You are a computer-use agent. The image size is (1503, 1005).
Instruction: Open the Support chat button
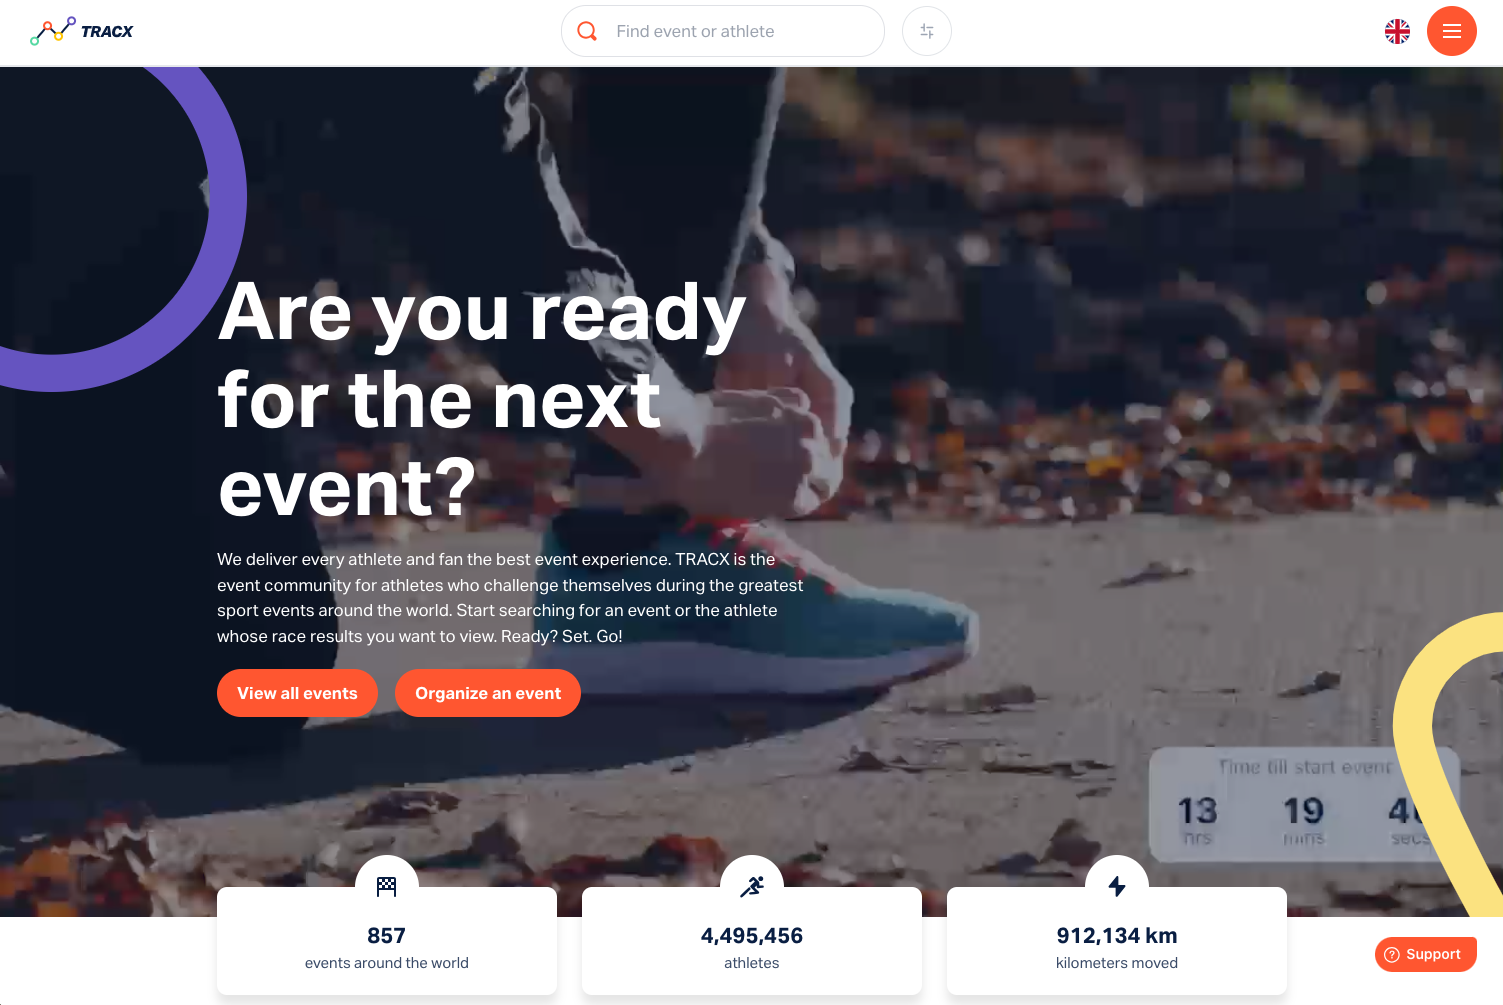[x=1425, y=954]
